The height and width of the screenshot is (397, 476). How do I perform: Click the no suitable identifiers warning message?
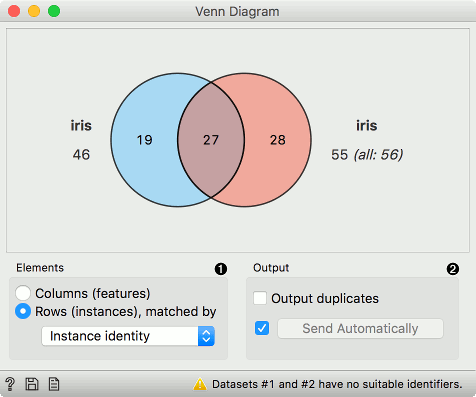click(337, 384)
